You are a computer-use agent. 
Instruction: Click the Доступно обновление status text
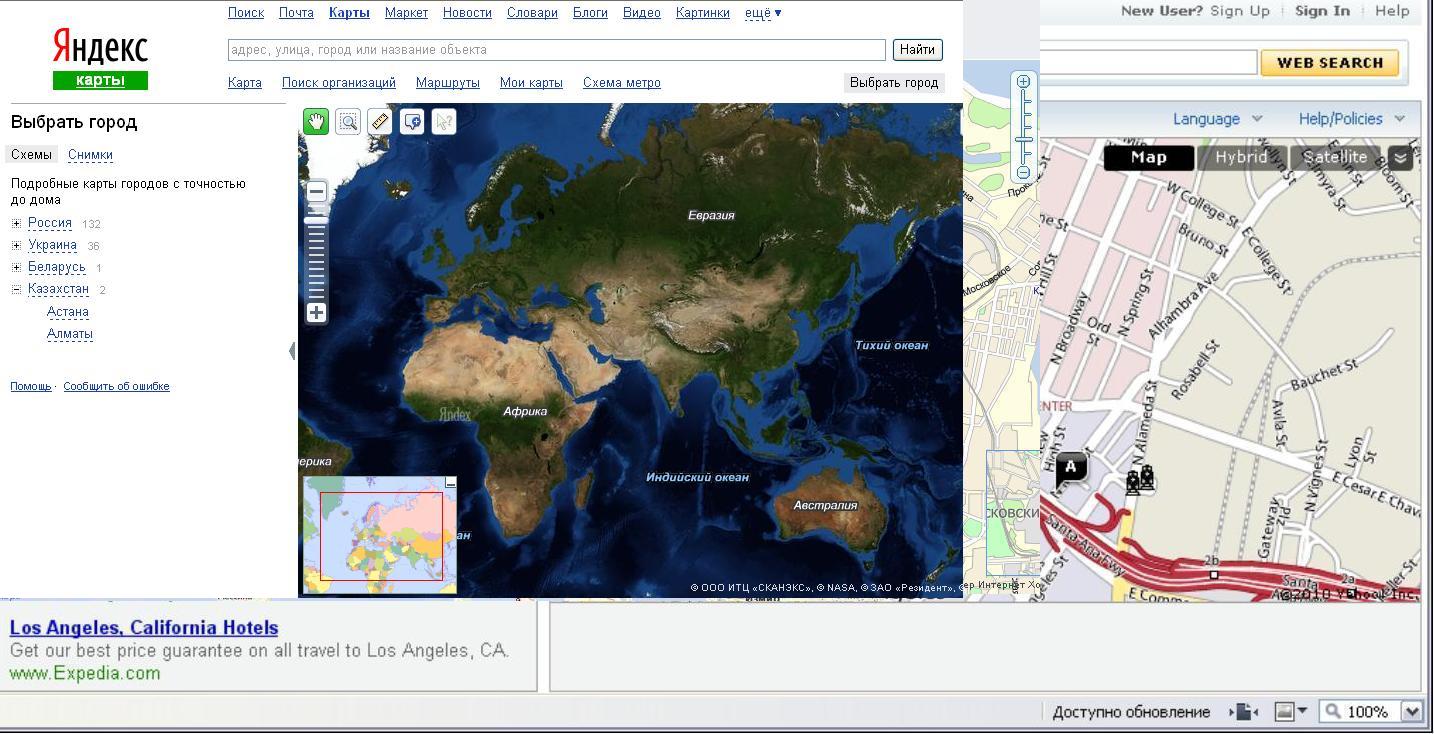pos(1131,712)
